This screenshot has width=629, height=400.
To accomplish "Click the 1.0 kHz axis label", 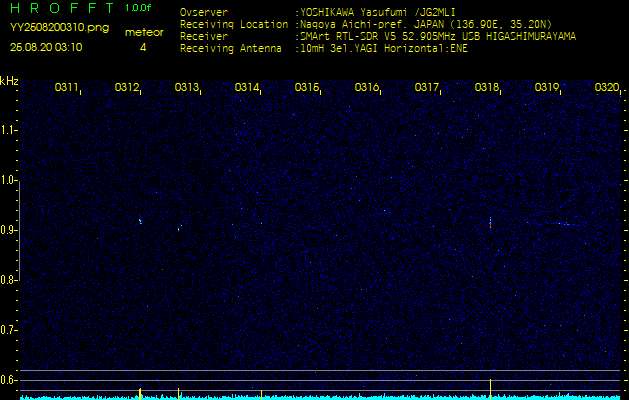I will 8,180.
